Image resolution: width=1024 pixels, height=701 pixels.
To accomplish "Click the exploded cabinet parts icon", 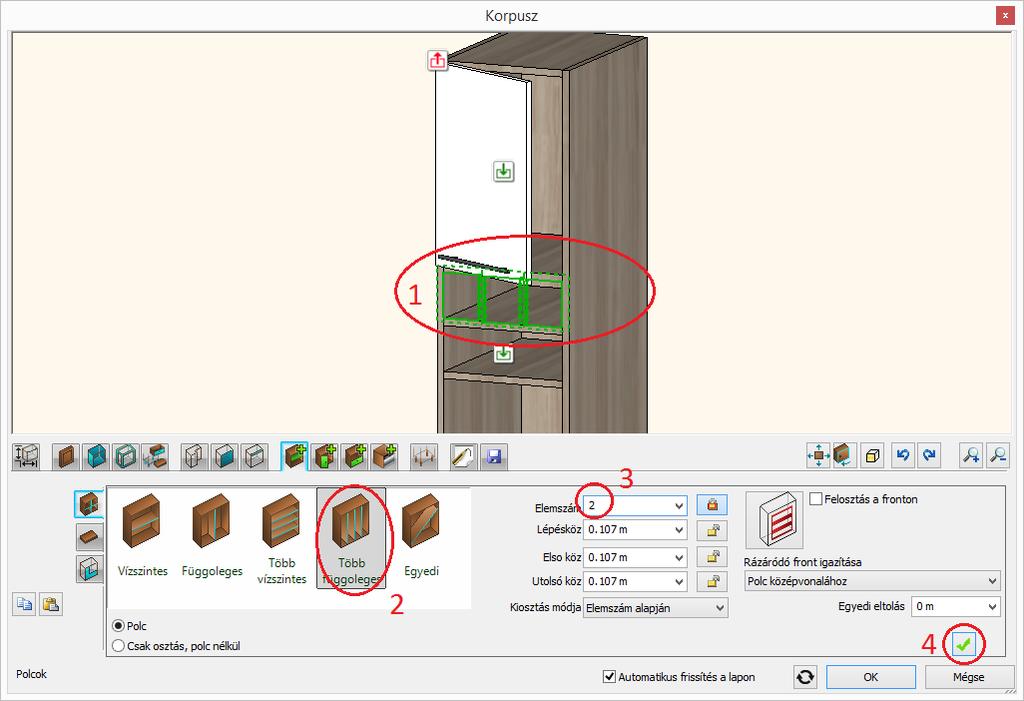I will pos(155,456).
